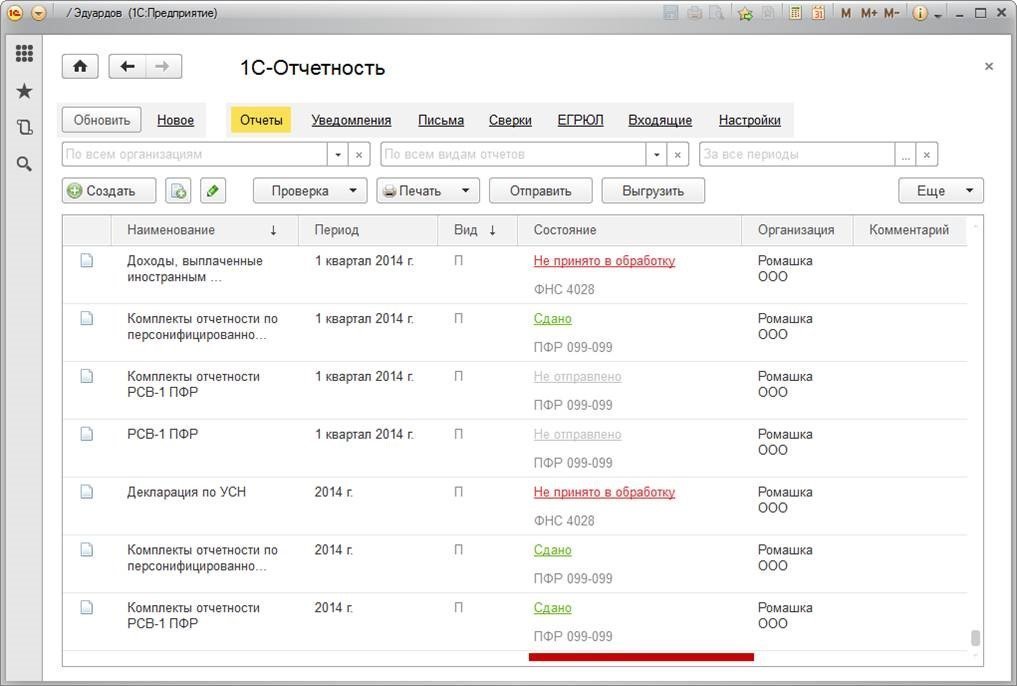Click the M memory button
The image size is (1017, 686).
coord(846,13)
